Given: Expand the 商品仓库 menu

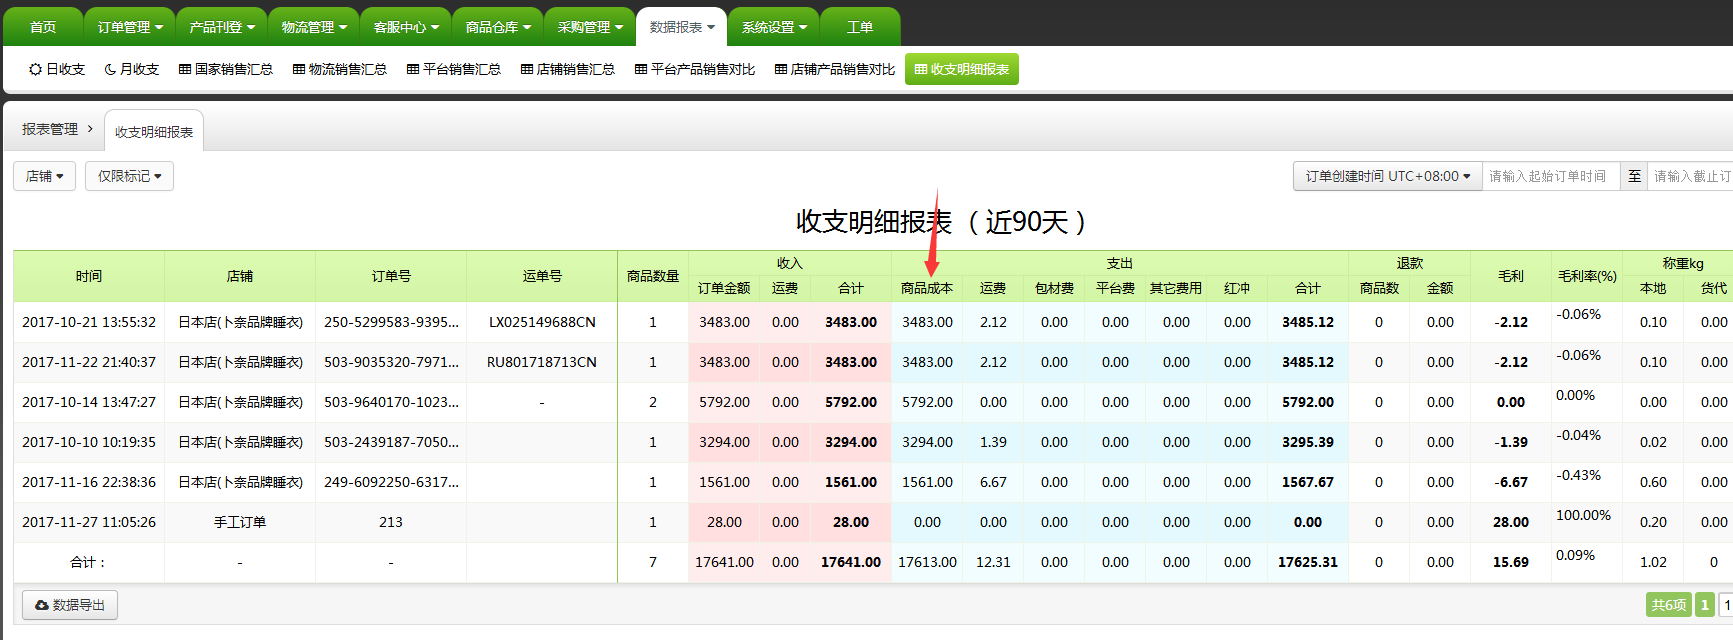Looking at the screenshot, I should click(498, 27).
